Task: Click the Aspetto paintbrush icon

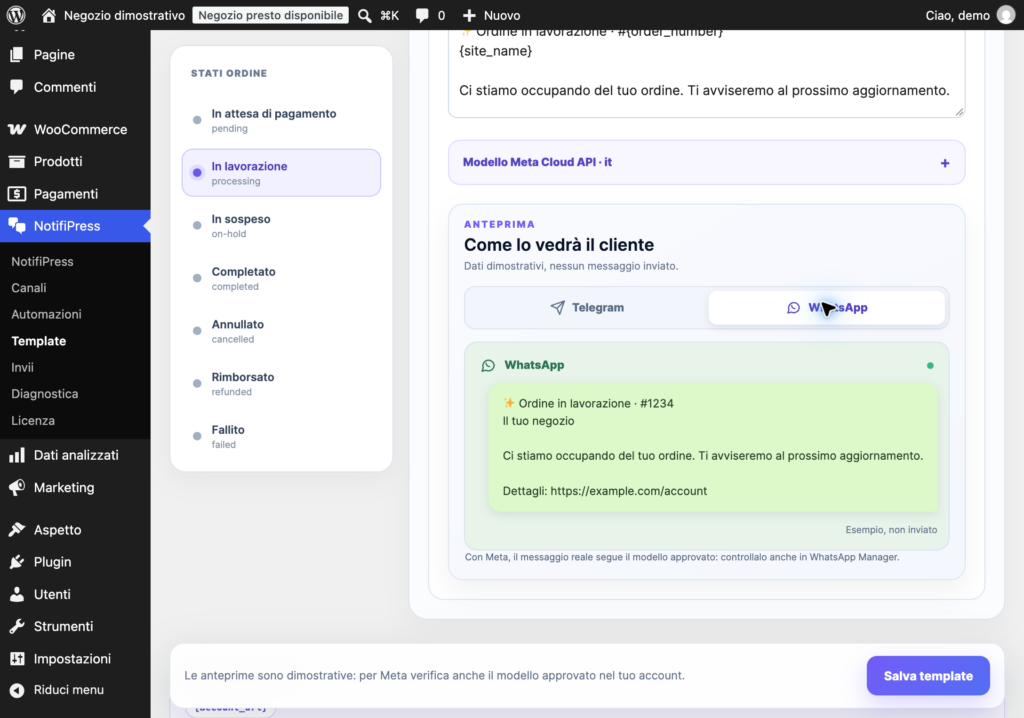Action: coord(17,530)
